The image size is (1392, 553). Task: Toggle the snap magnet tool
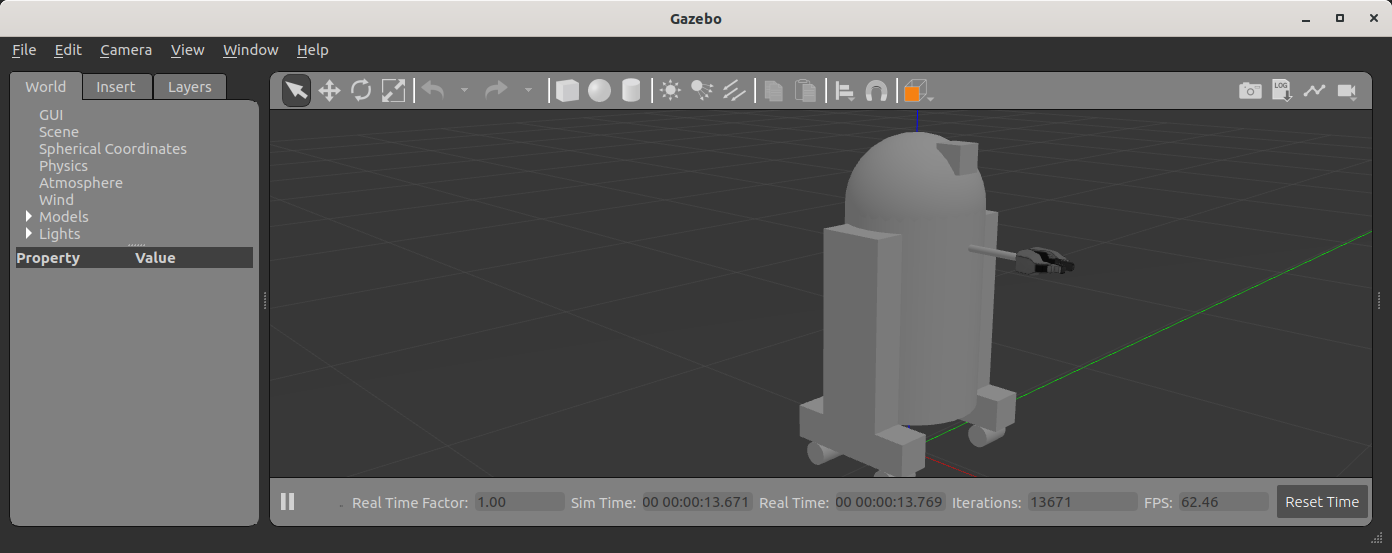pyautogui.click(x=876, y=91)
